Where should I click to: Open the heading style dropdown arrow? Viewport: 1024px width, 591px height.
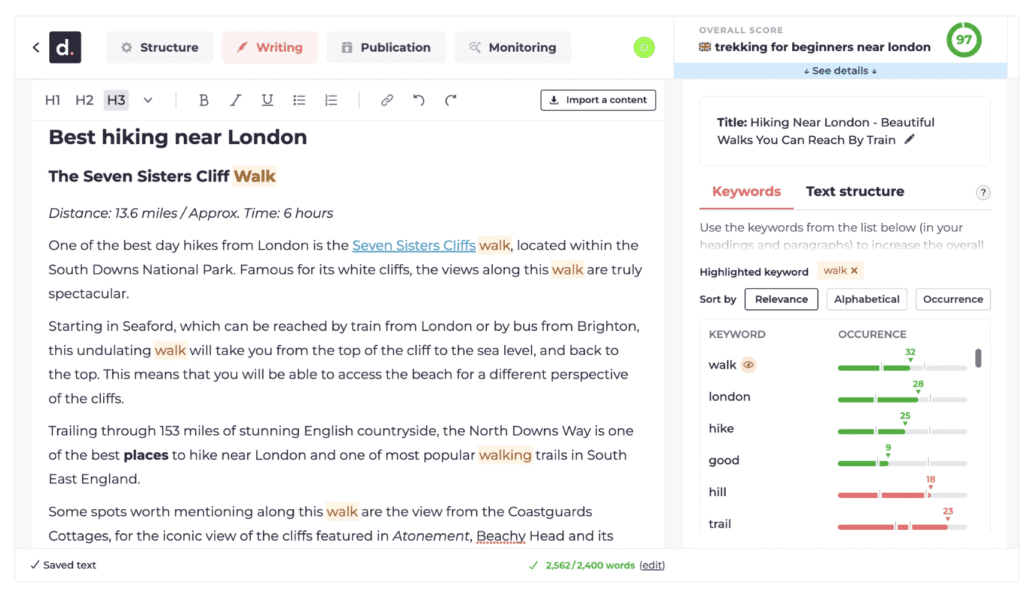(x=148, y=100)
